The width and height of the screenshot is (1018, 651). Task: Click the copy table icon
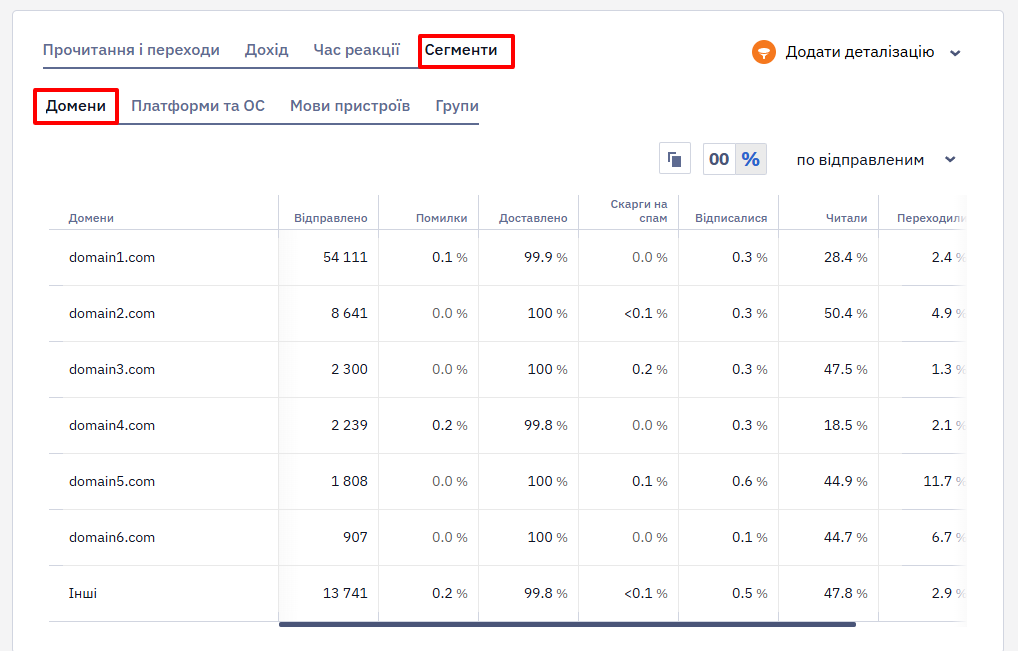click(675, 159)
